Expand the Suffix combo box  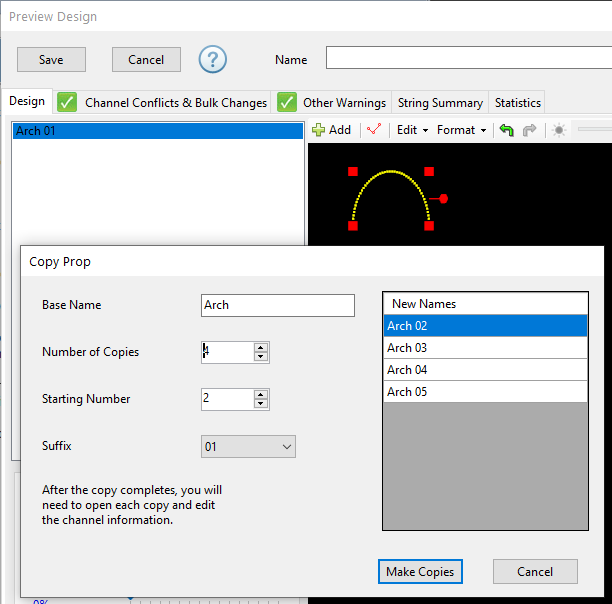point(286,447)
